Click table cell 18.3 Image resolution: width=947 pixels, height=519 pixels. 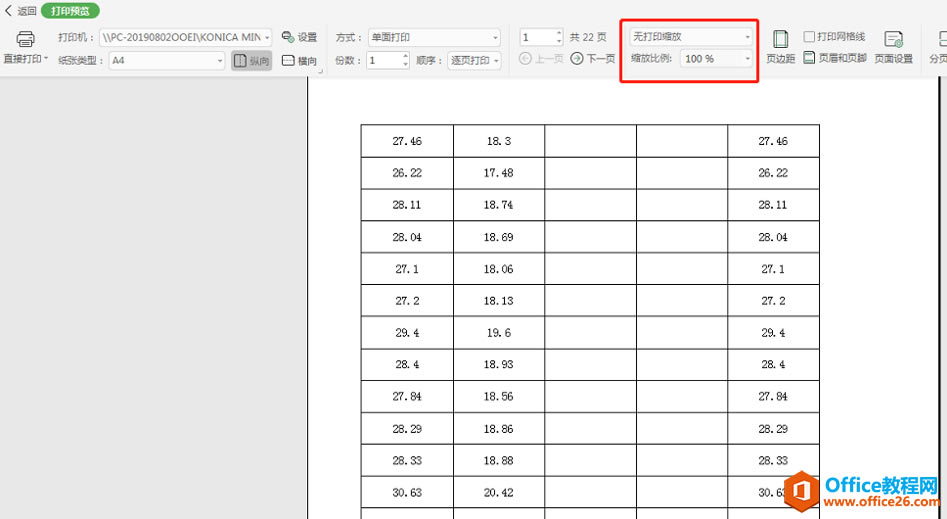tap(499, 141)
